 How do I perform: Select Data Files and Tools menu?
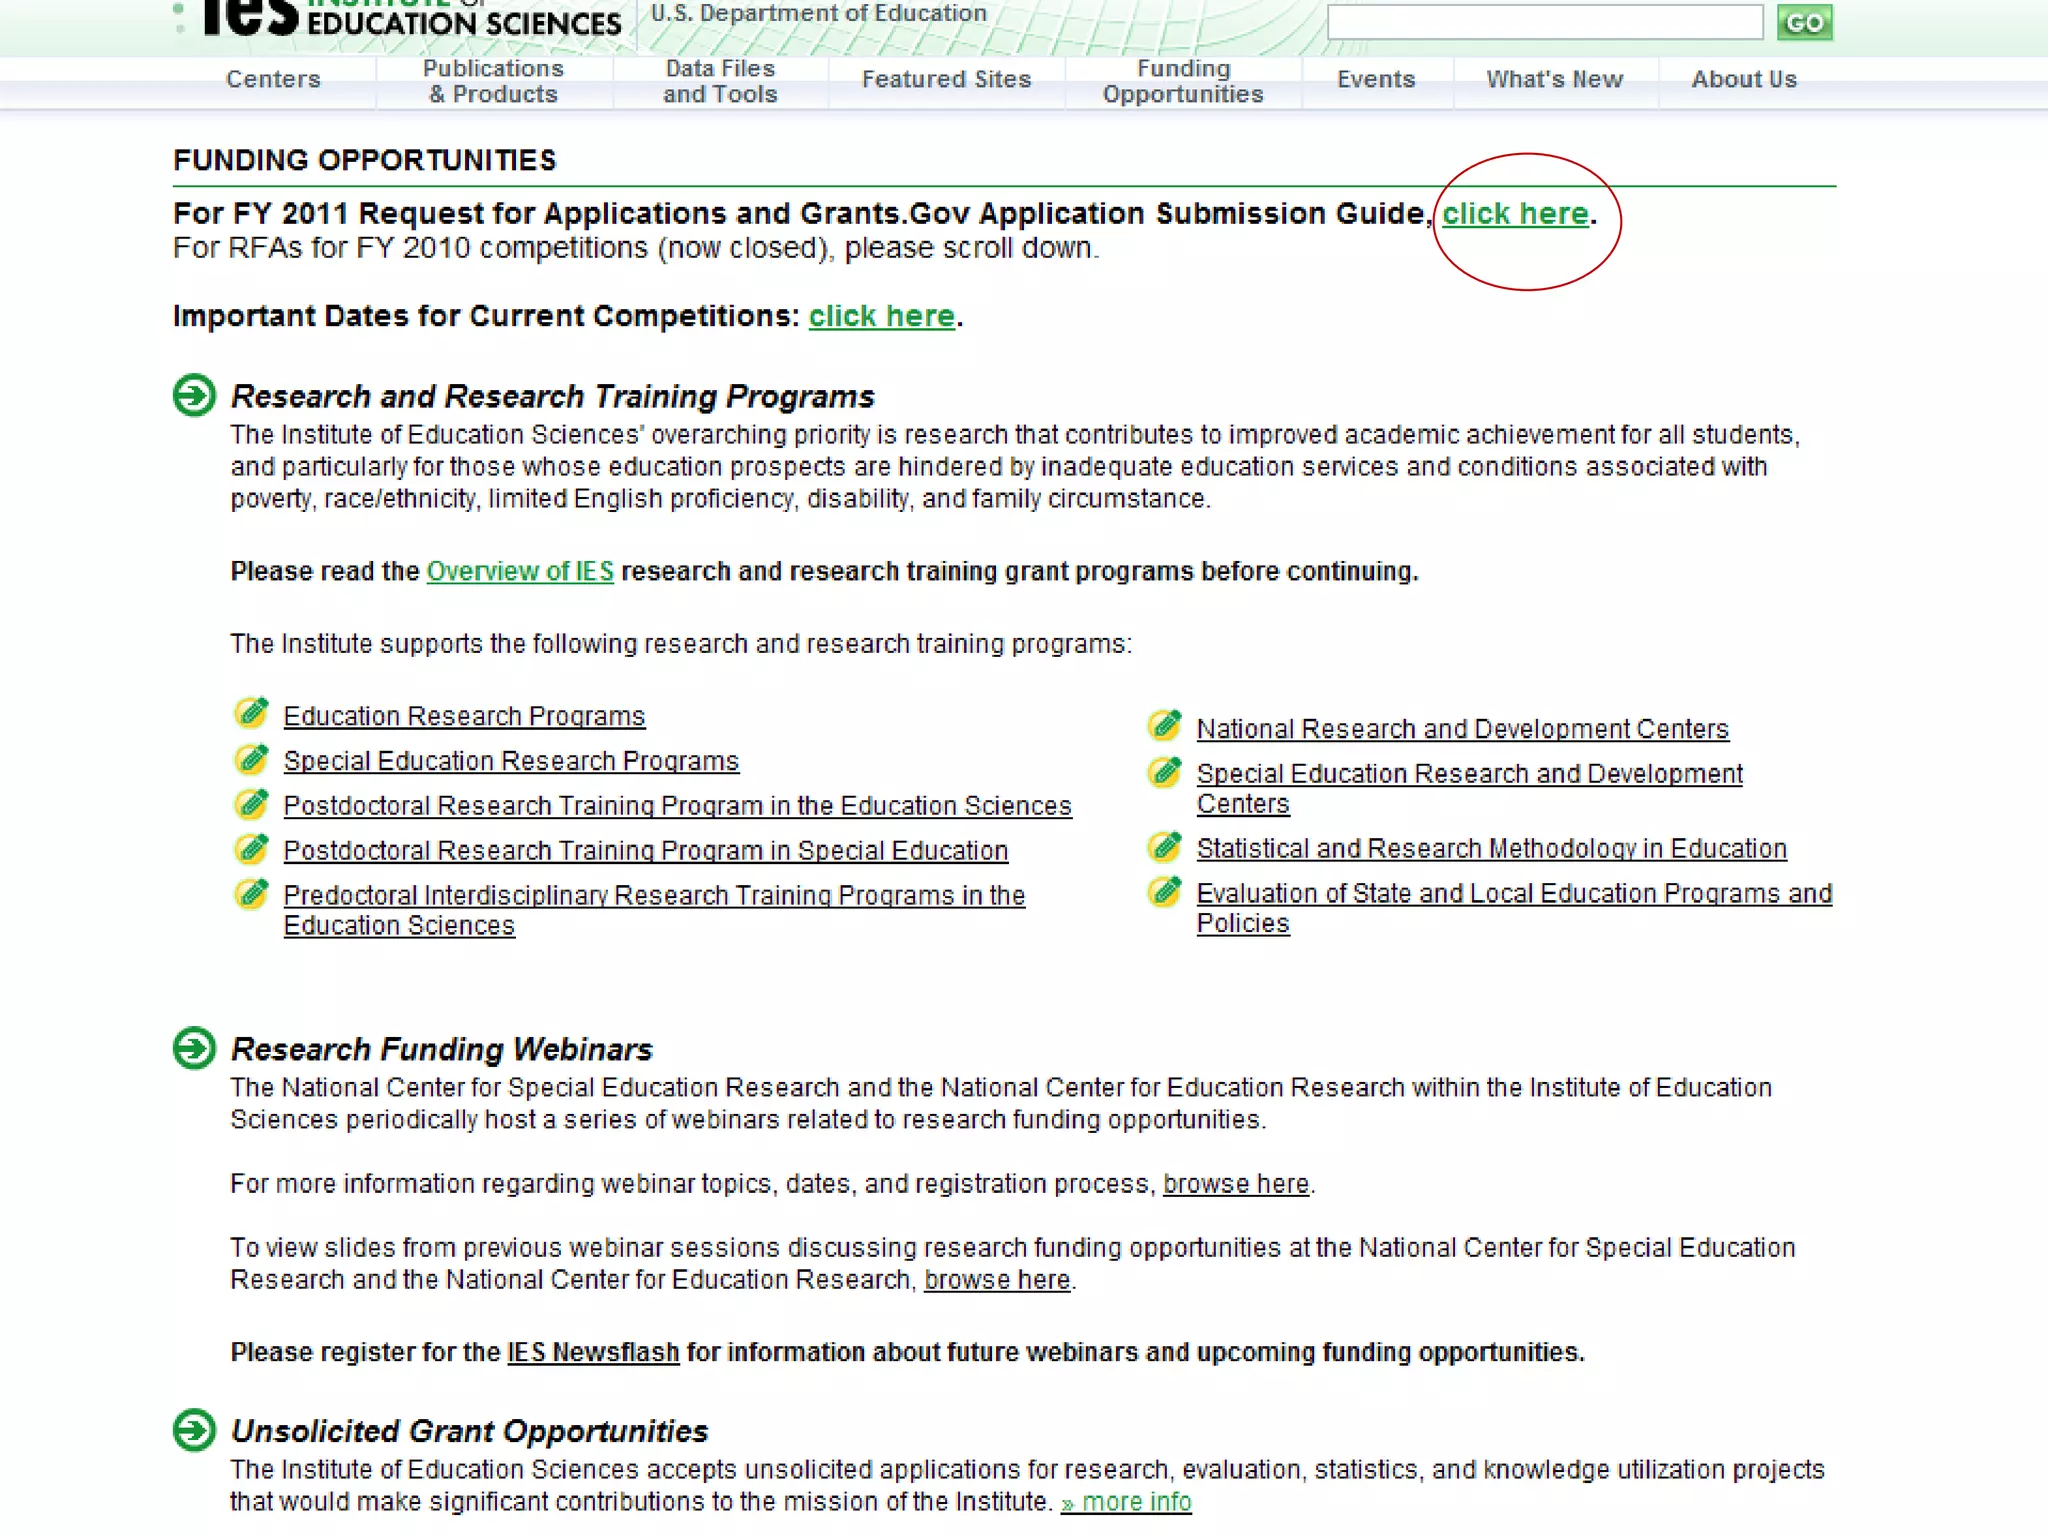tap(720, 82)
